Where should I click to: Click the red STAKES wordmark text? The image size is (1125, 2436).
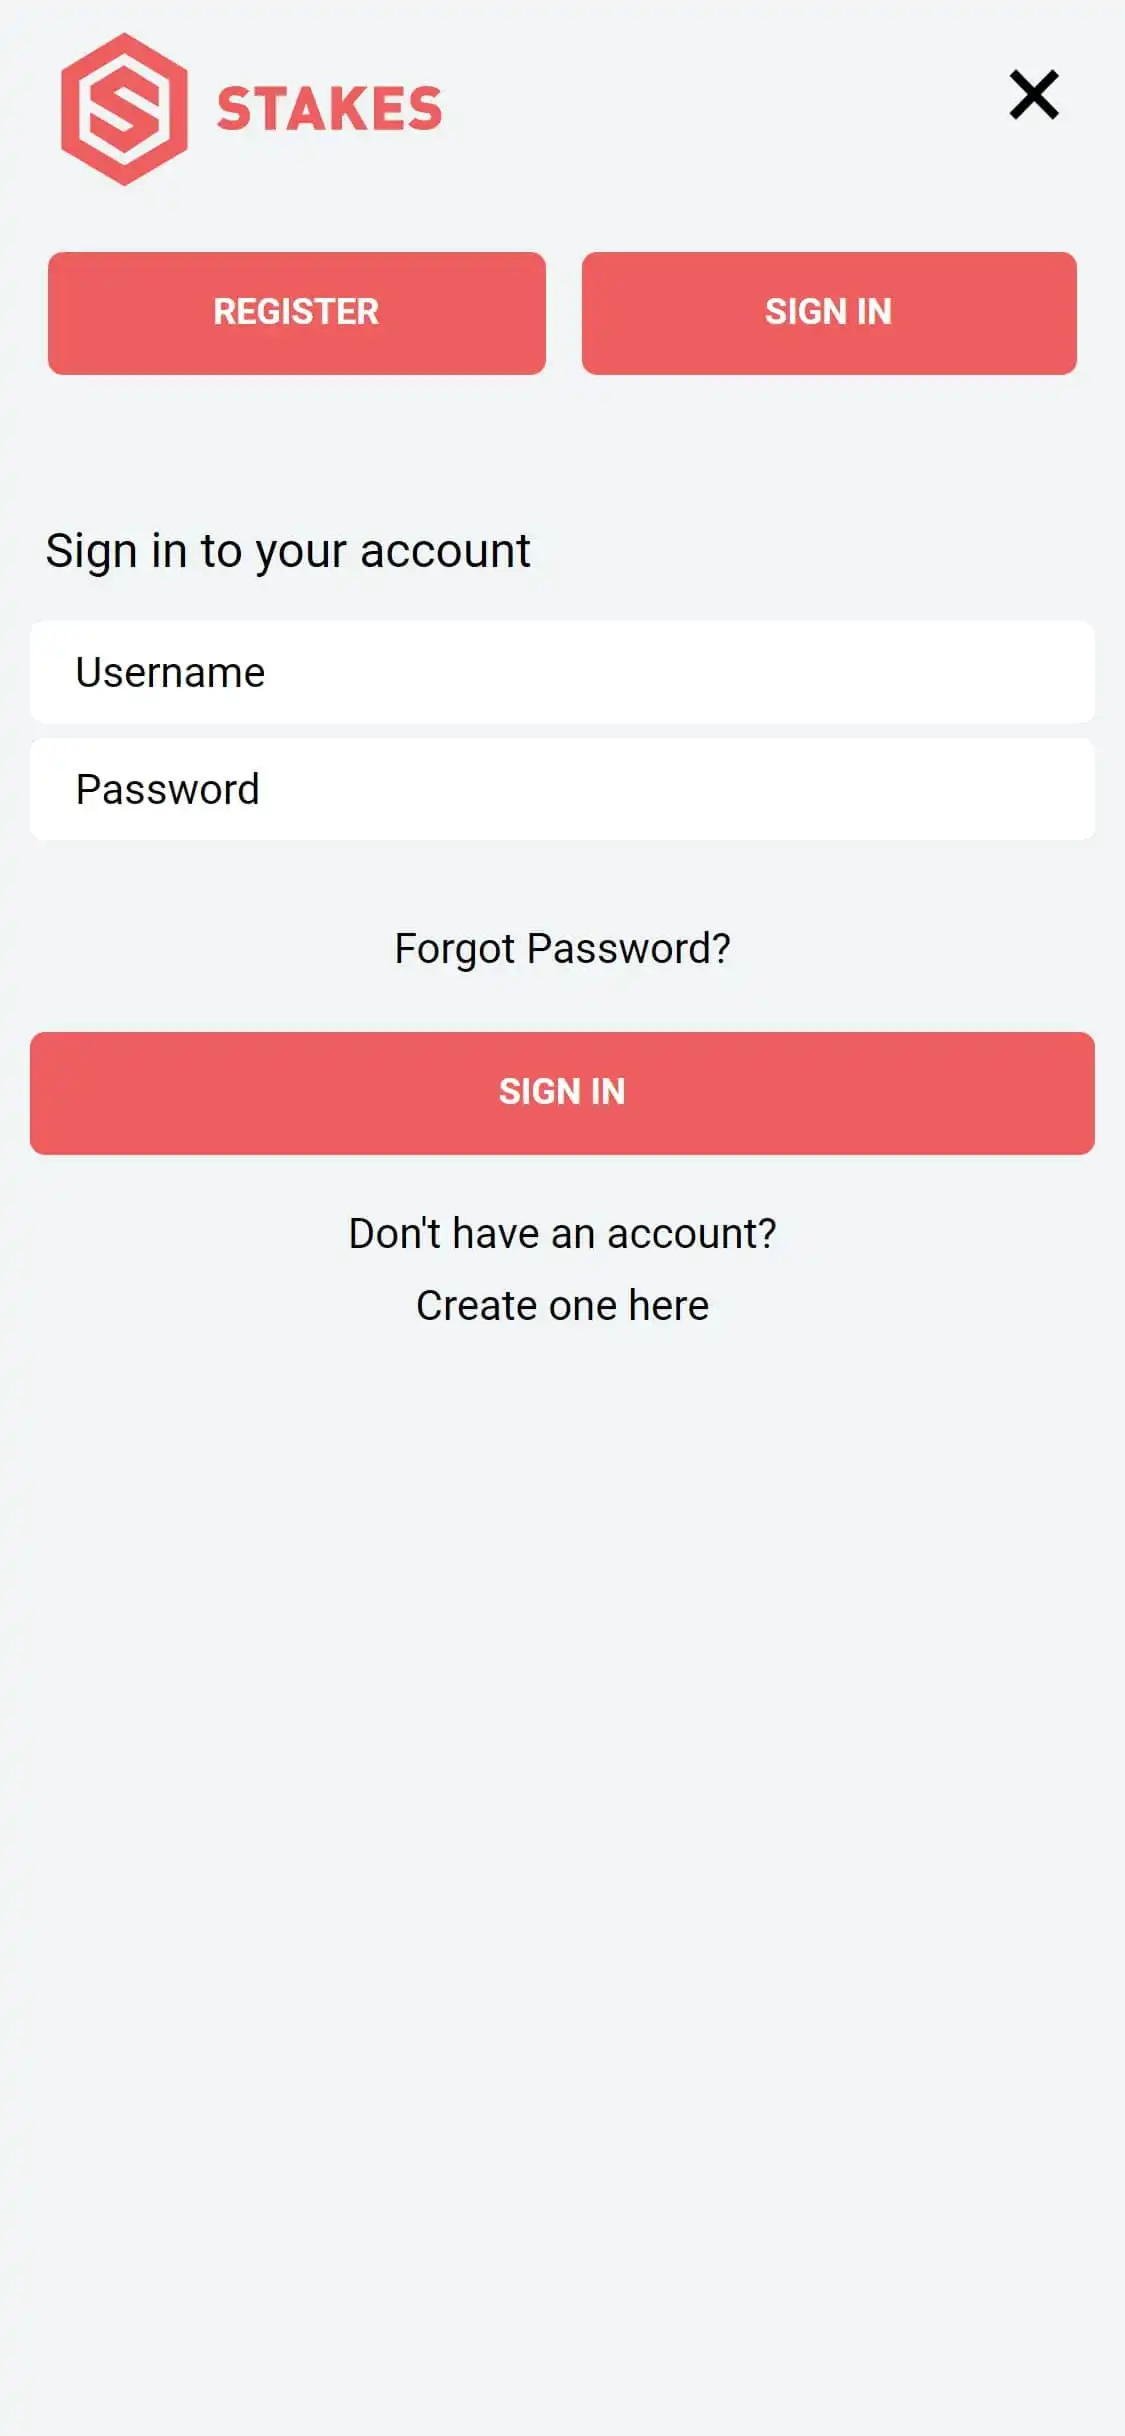coord(329,109)
